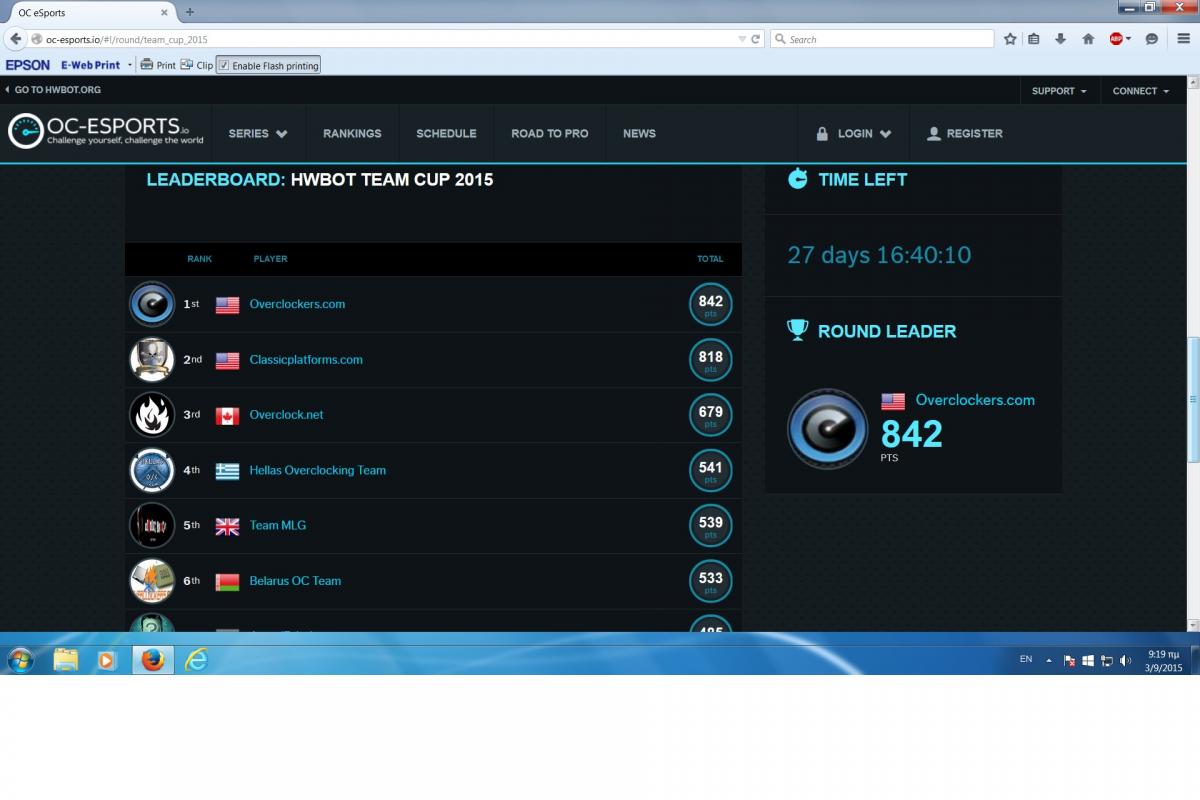Open the ROAD TO PRO navigation item
Image resolution: width=1200 pixels, height=800 pixels.
coord(549,133)
